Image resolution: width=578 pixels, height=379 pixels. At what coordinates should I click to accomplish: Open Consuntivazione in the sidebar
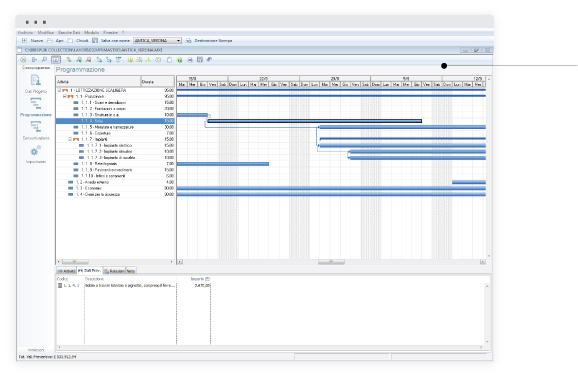click(36, 131)
